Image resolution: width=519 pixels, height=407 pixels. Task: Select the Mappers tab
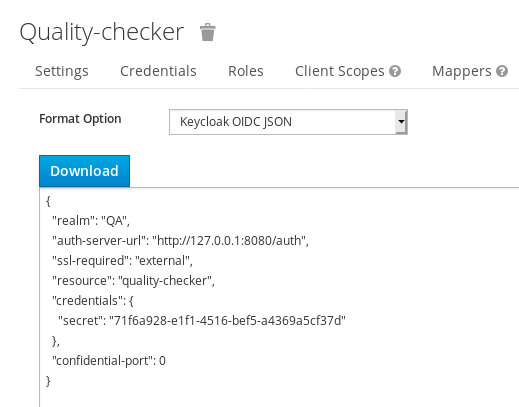462,71
